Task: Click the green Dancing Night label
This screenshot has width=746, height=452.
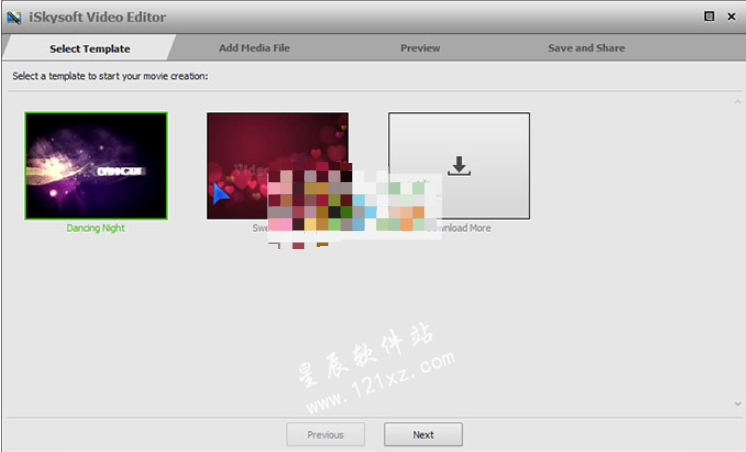Action: click(x=96, y=228)
